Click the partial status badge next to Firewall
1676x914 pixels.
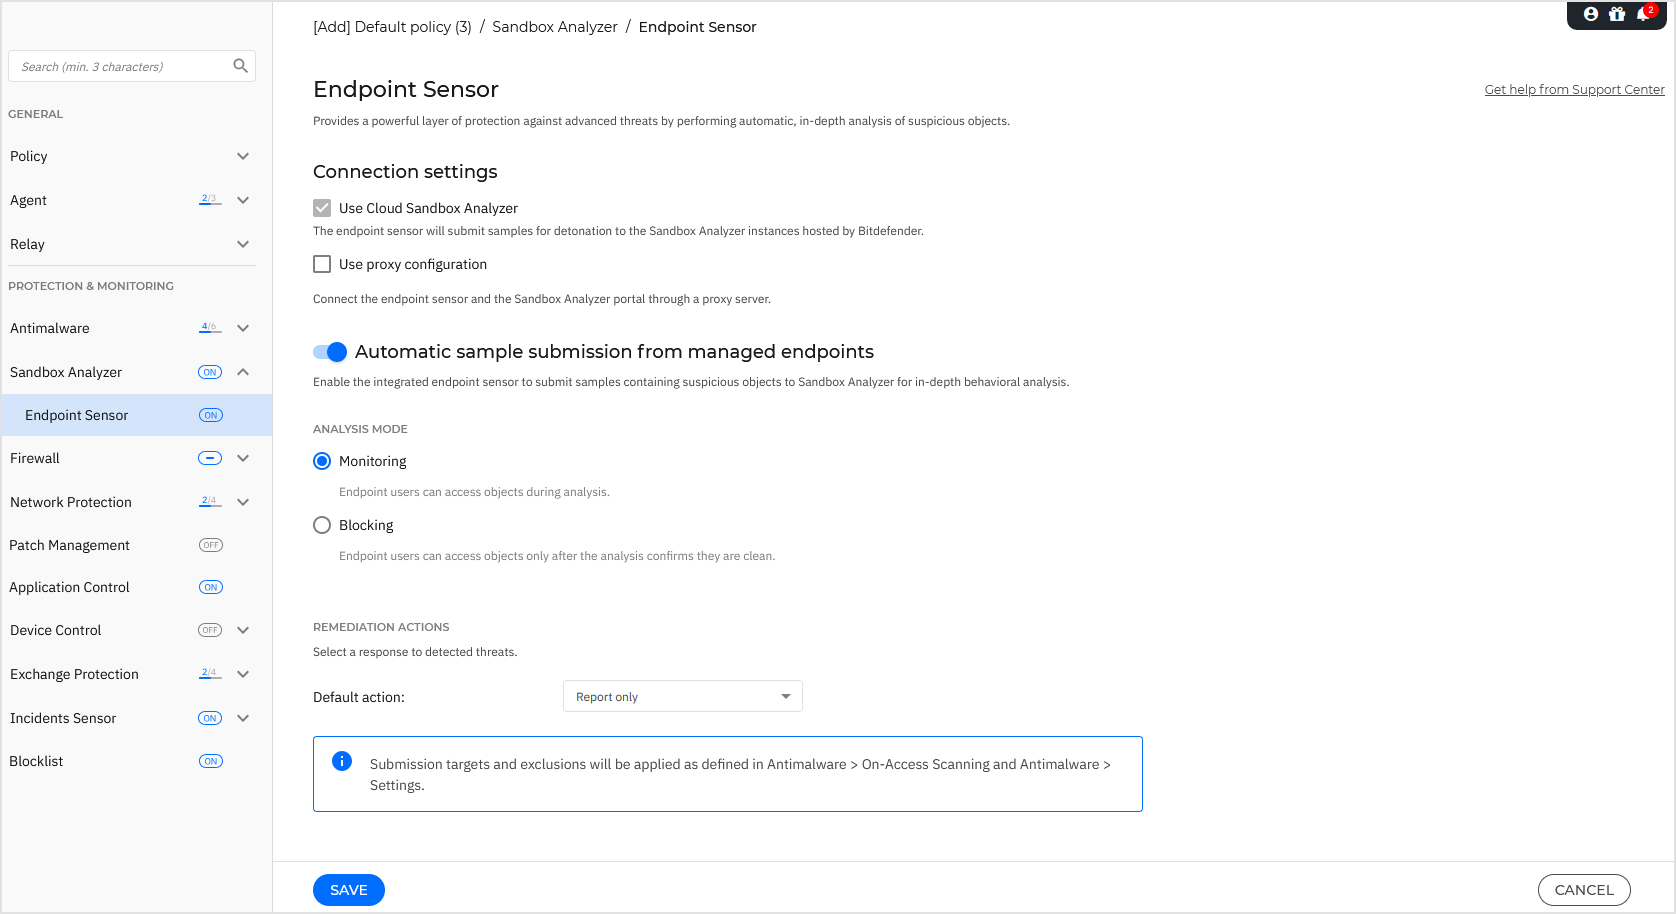210,457
